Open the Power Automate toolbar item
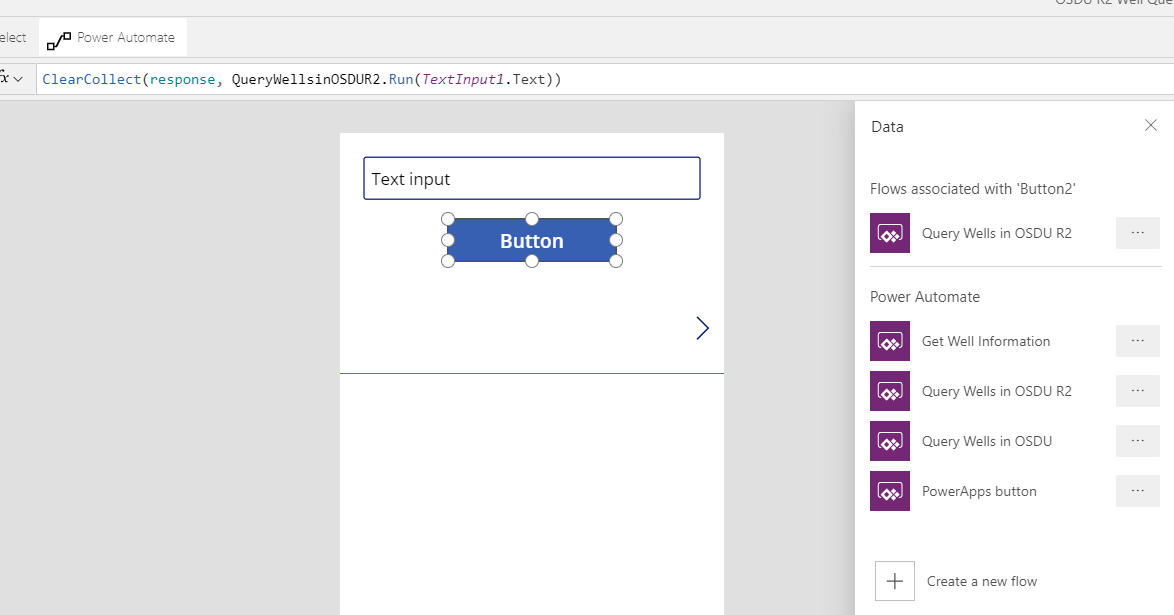The width and height of the screenshot is (1174, 615). [x=112, y=37]
